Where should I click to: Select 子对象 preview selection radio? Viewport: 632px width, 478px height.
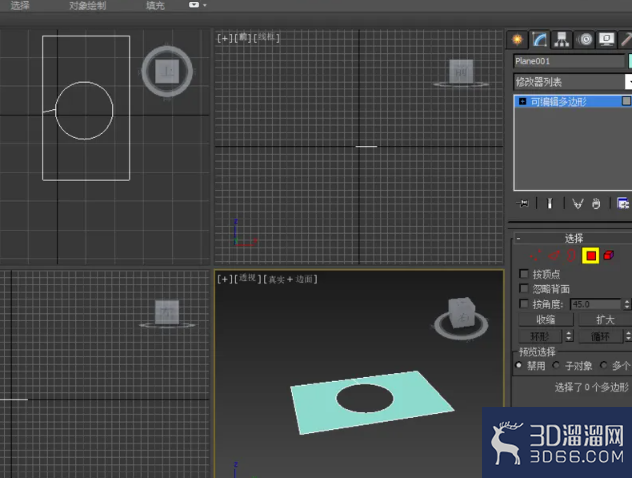point(556,365)
